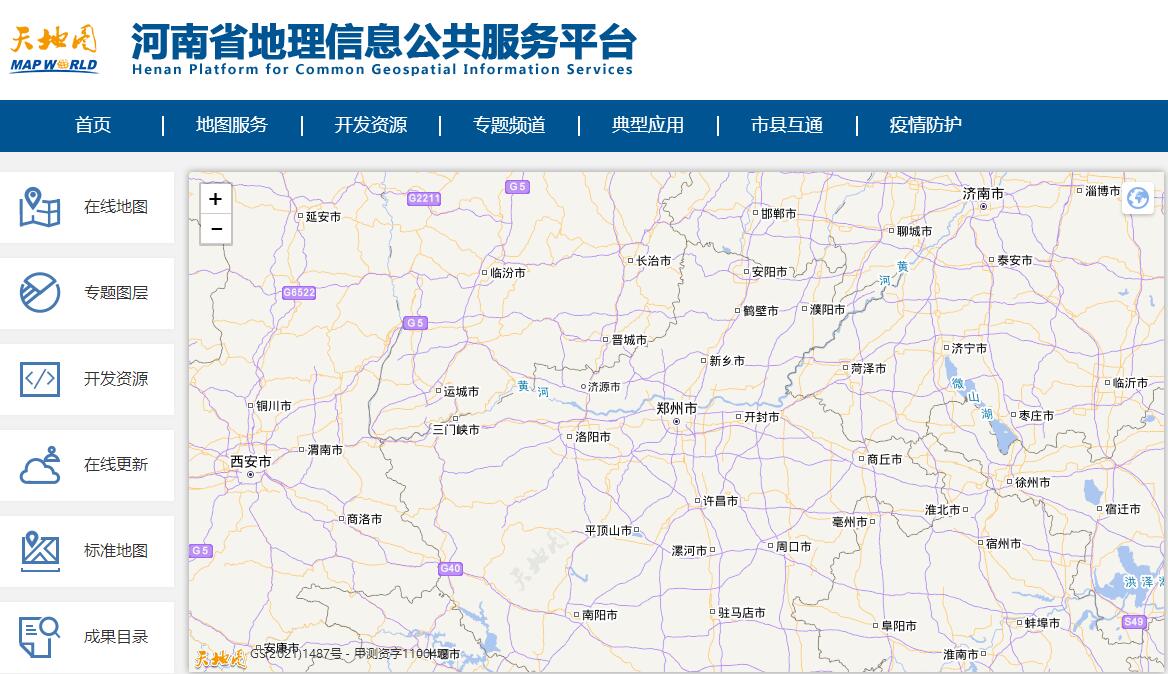Select the 专题图层 sidebar icon
The width and height of the screenshot is (1168, 674).
click(x=87, y=293)
